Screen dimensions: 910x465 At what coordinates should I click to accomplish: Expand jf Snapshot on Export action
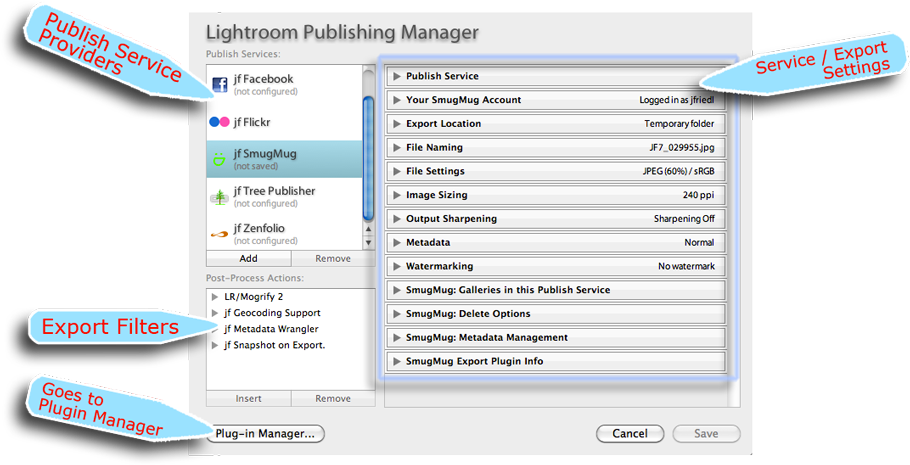click(x=215, y=345)
